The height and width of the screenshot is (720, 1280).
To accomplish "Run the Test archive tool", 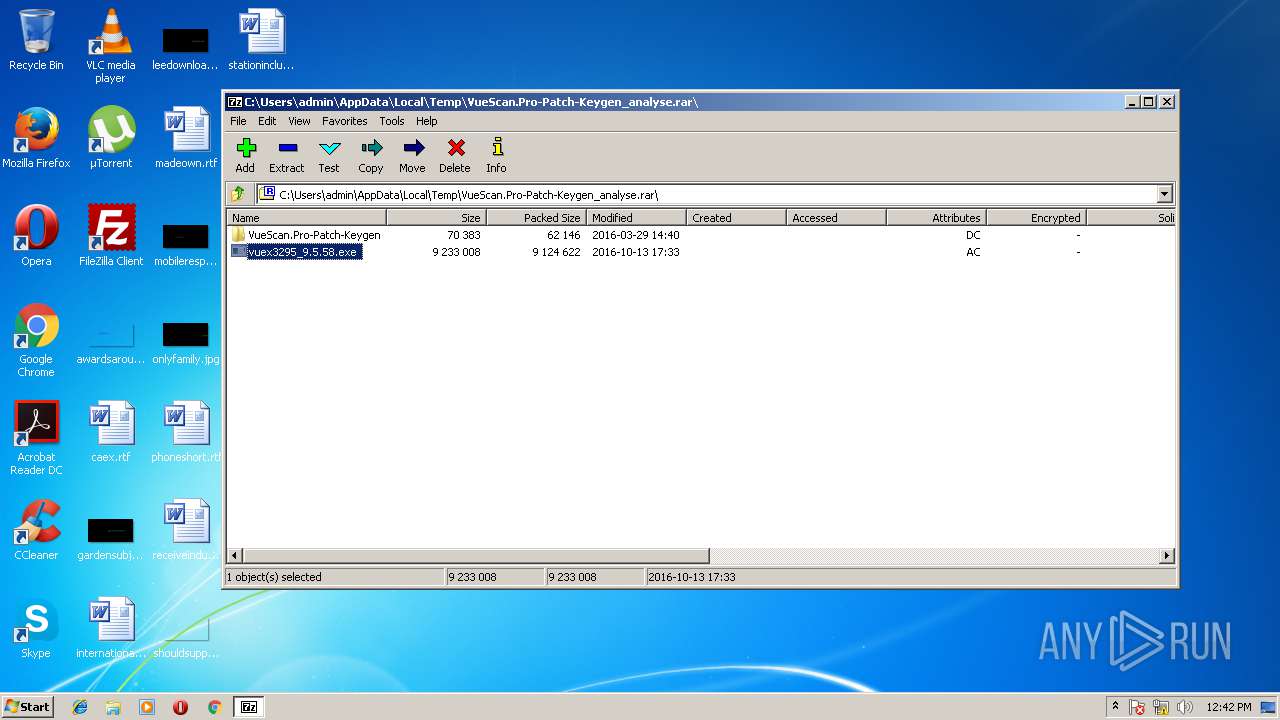I will point(329,155).
